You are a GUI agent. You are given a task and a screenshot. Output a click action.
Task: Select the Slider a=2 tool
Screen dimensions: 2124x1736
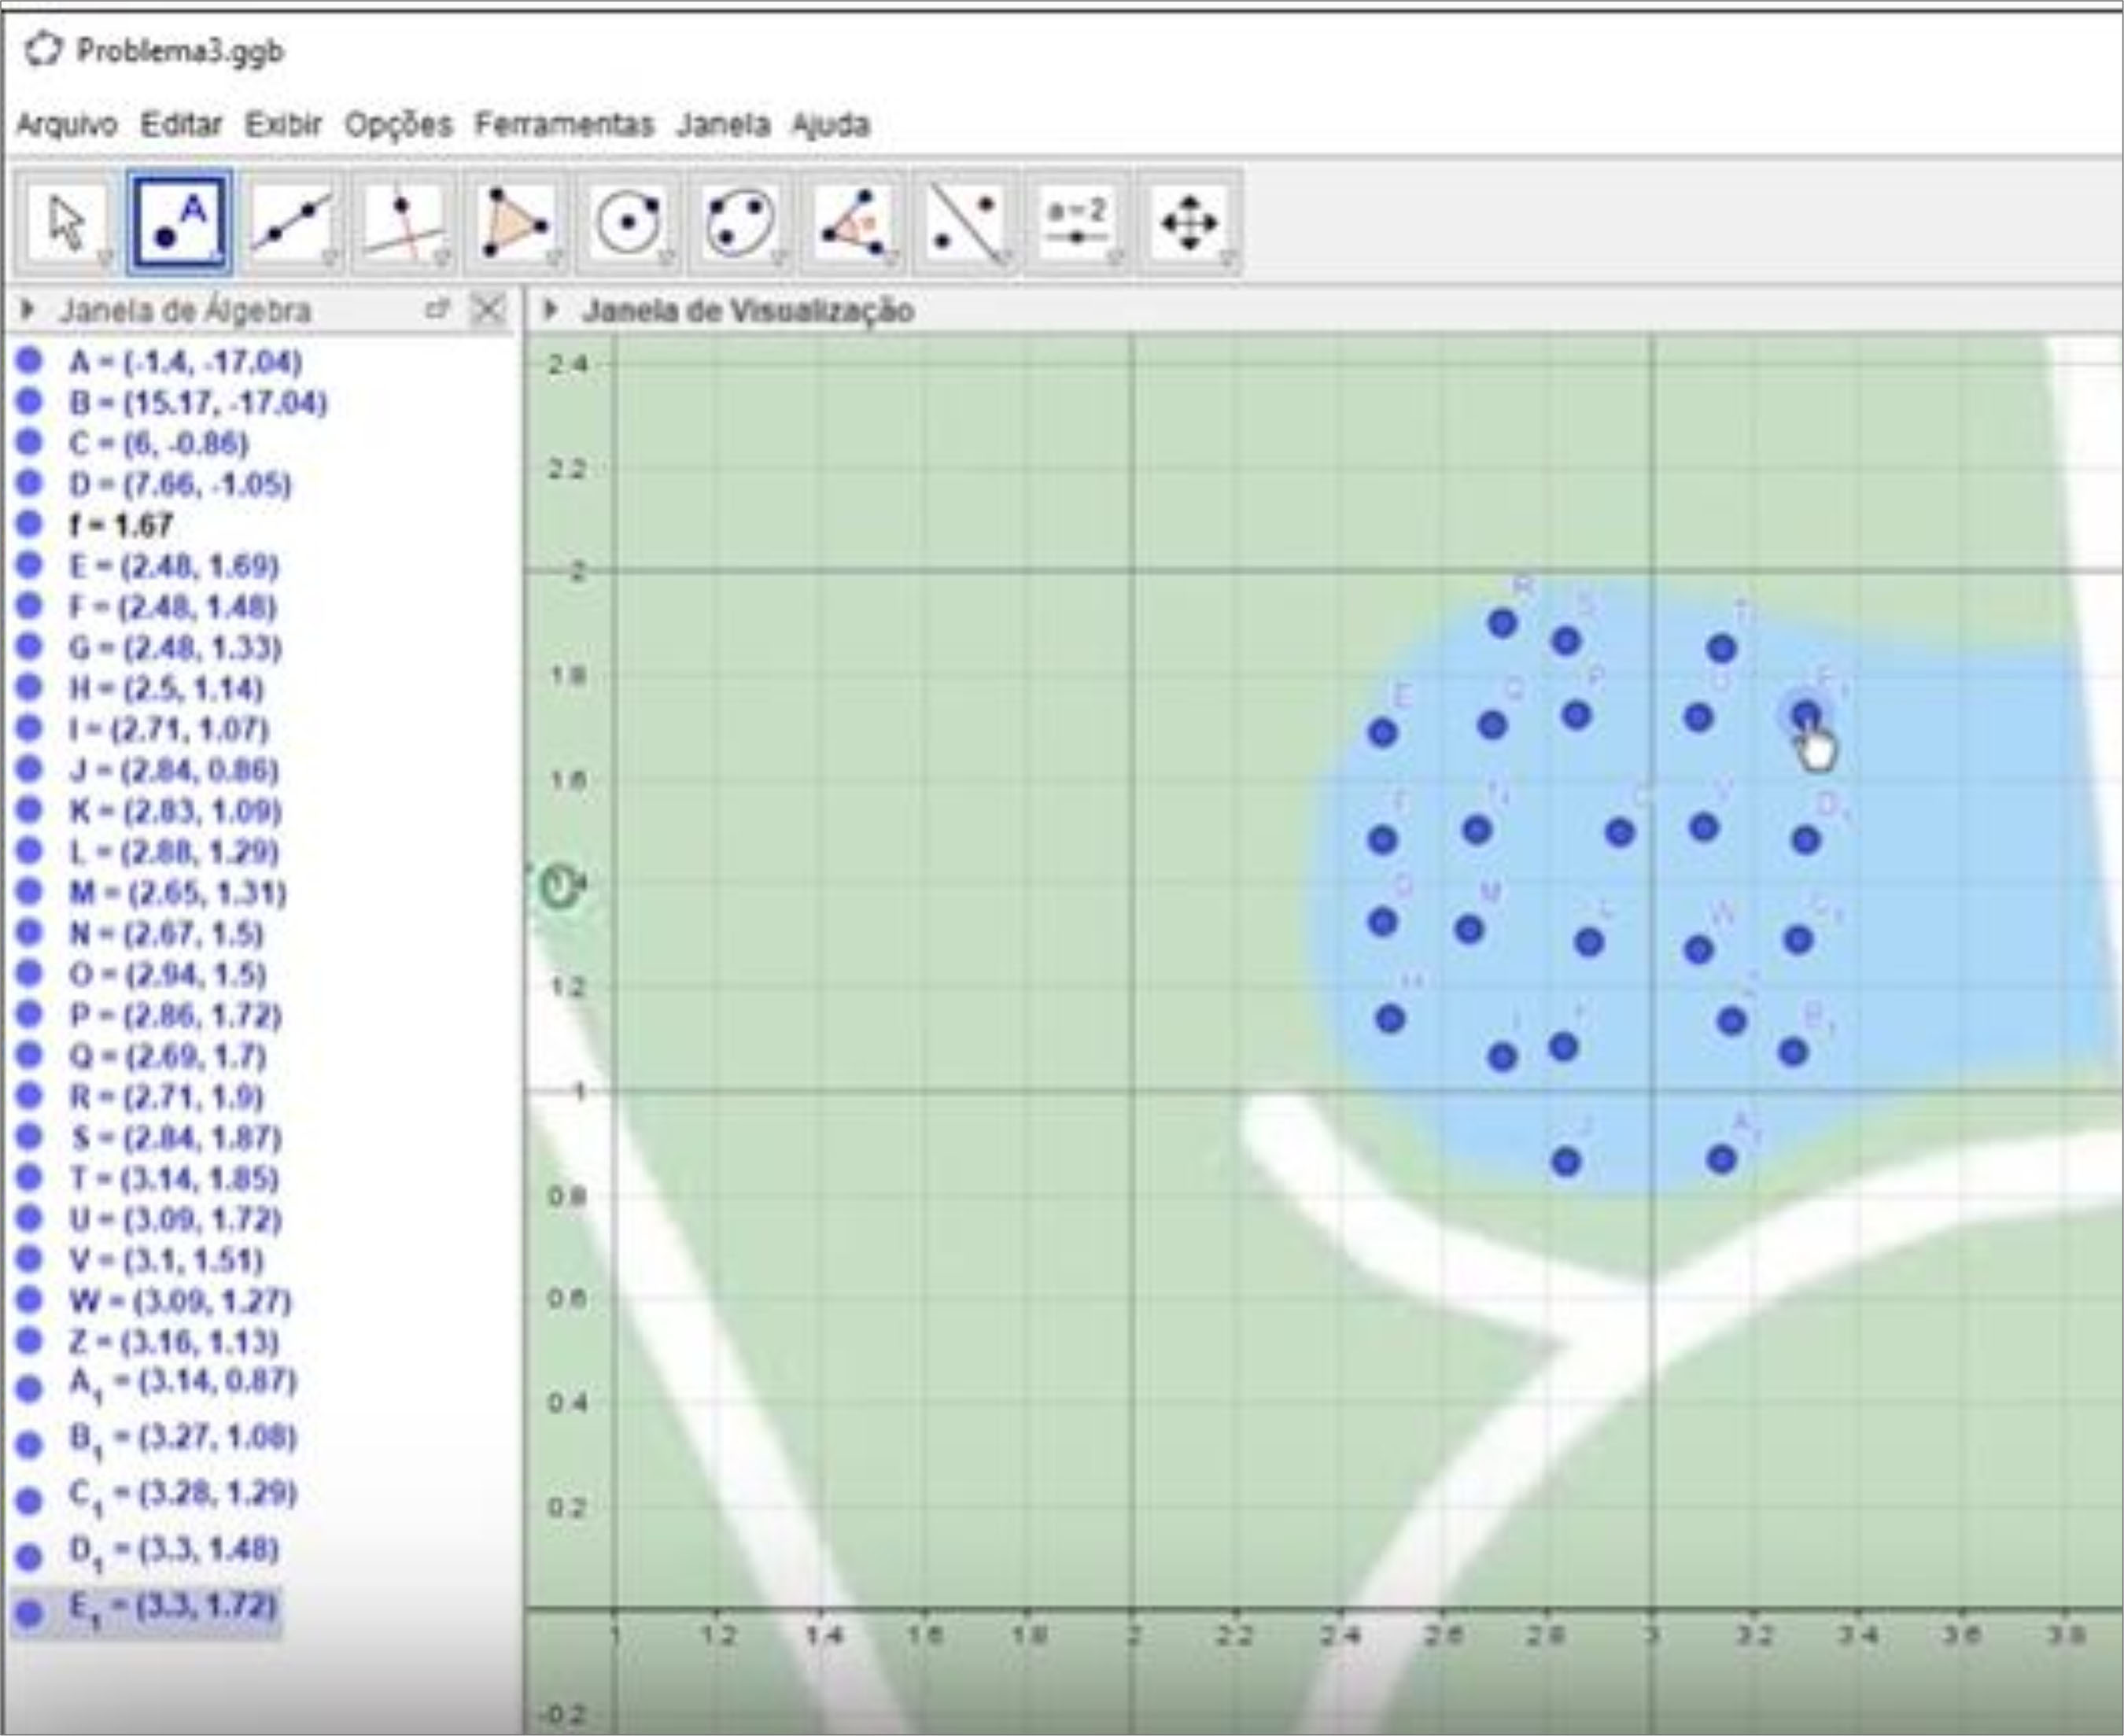point(1076,222)
